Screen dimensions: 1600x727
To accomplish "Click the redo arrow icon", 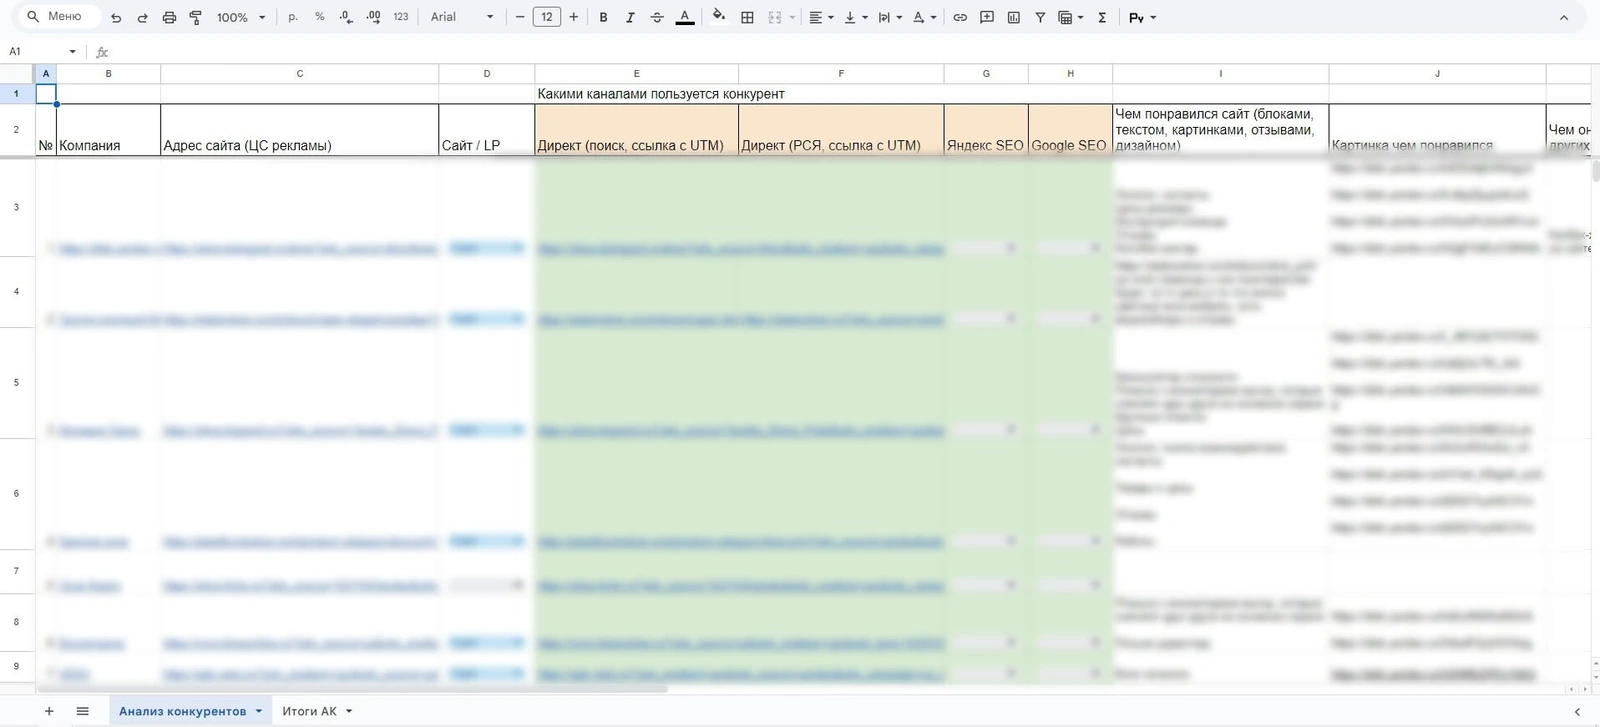I will tap(142, 17).
